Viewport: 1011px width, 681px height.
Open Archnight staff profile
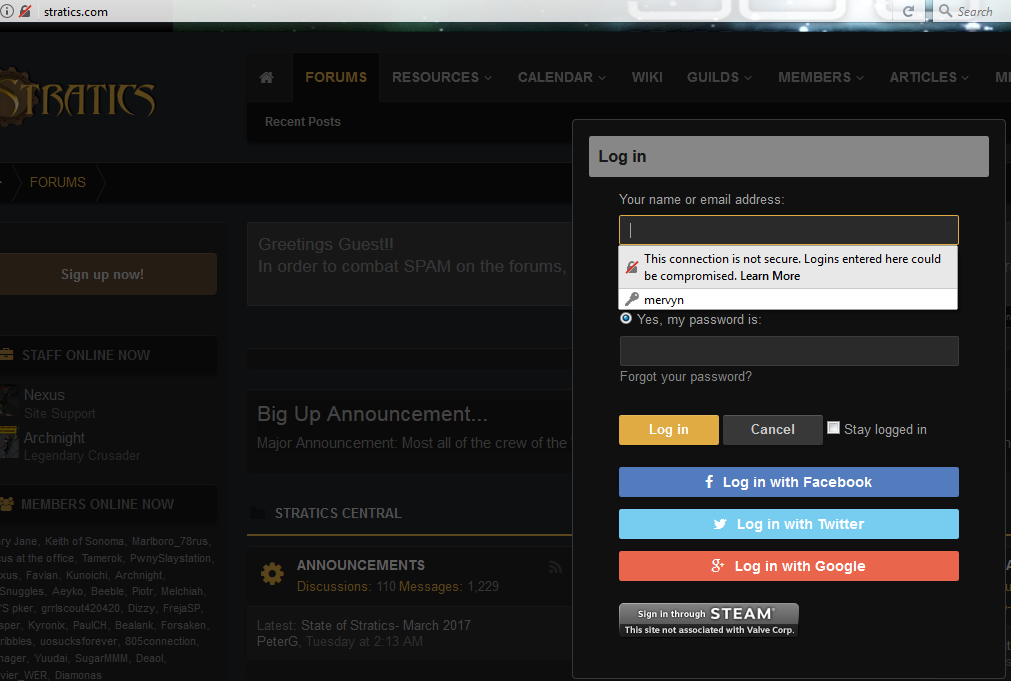point(54,438)
